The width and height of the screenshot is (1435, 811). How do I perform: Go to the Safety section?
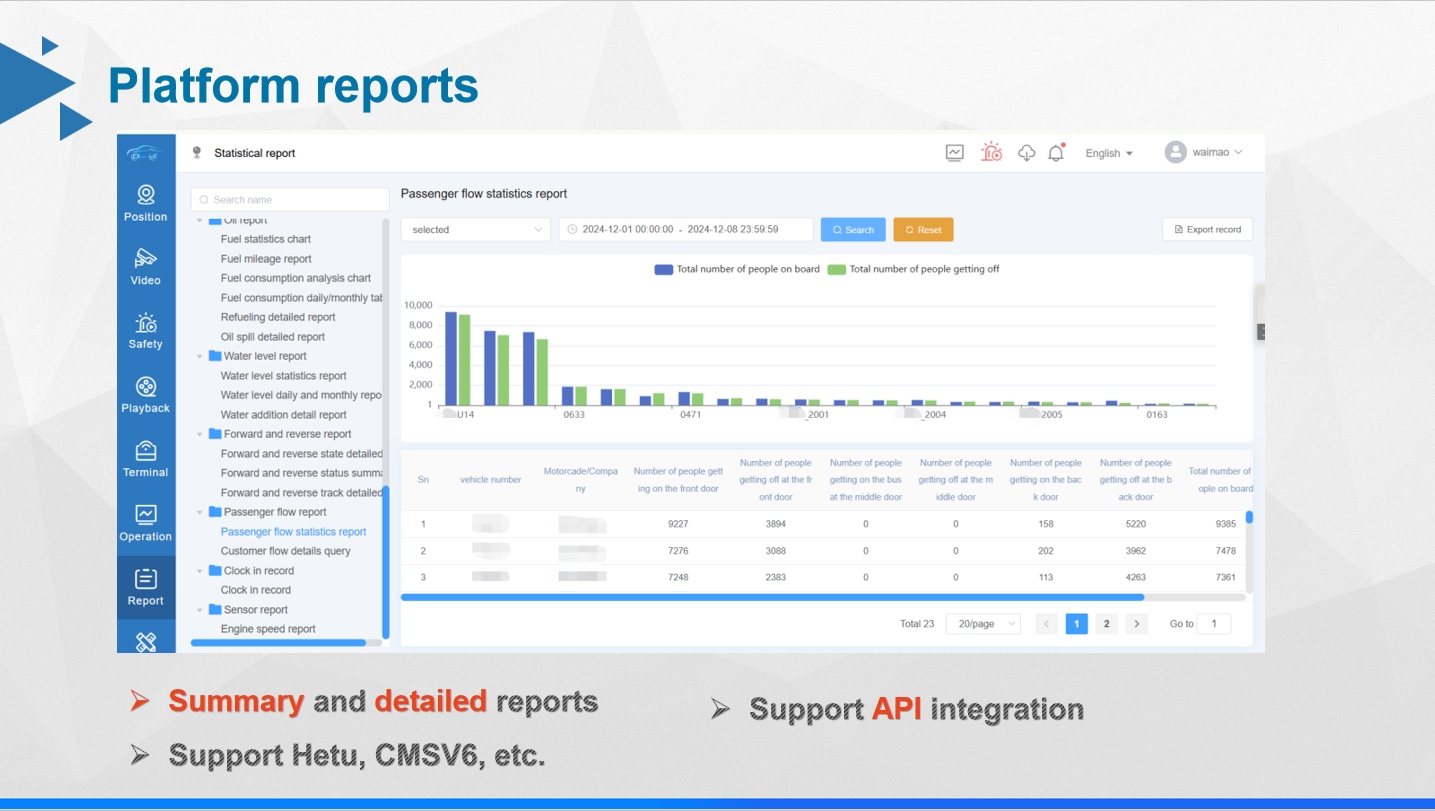point(146,330)
